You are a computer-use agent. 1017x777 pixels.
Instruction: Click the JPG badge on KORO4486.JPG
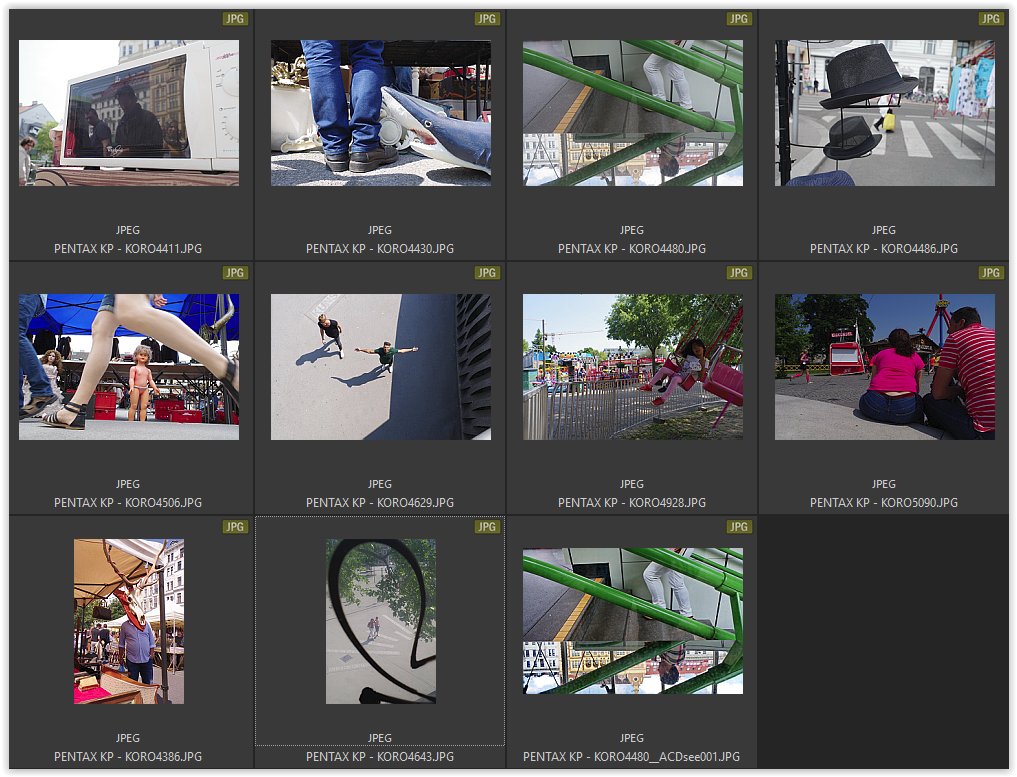point(991,19)
